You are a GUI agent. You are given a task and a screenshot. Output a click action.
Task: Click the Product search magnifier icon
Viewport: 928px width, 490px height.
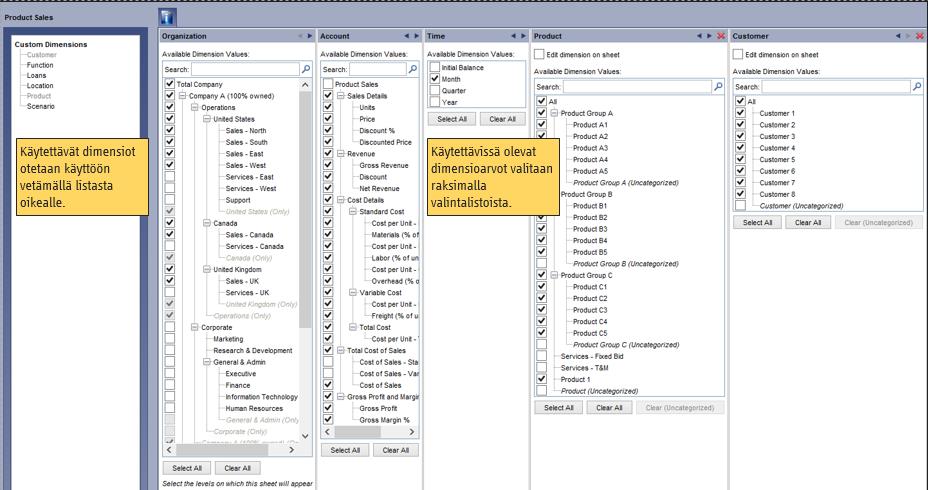pyautogui.click(x=718, y=86)
